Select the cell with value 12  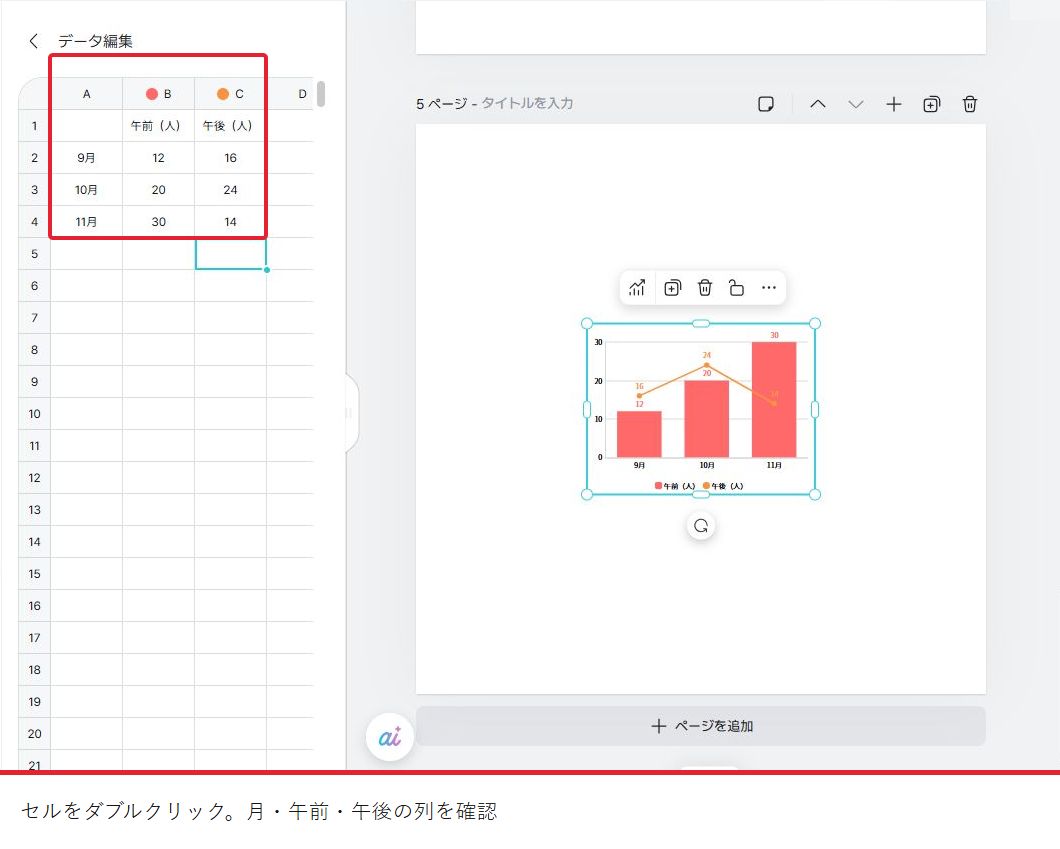point(158,157)
